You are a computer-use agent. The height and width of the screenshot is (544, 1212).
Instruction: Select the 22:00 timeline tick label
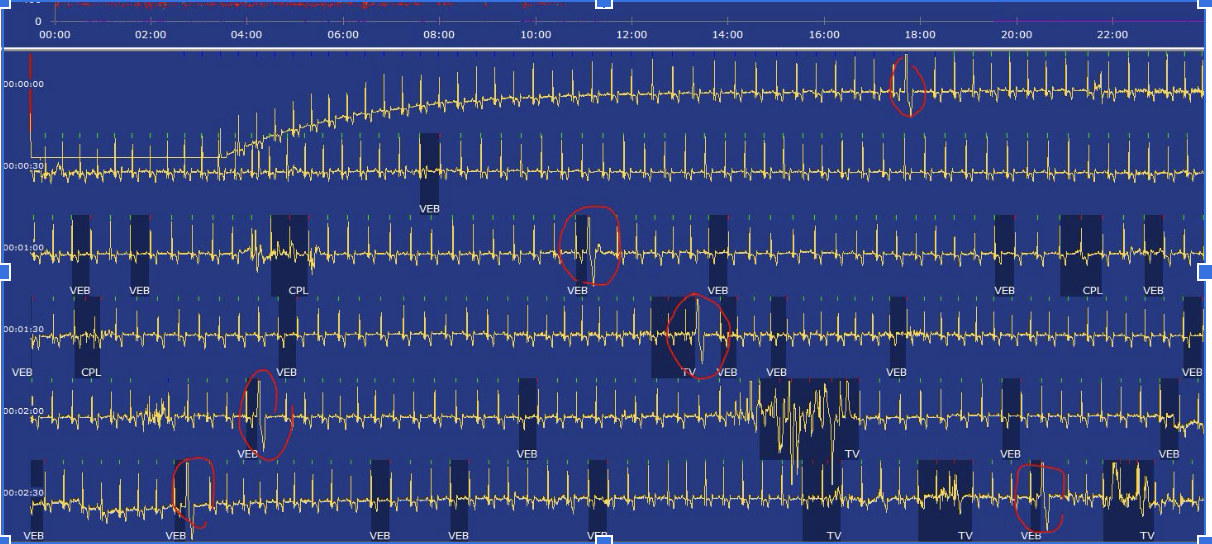click(x=1112, y=35)
